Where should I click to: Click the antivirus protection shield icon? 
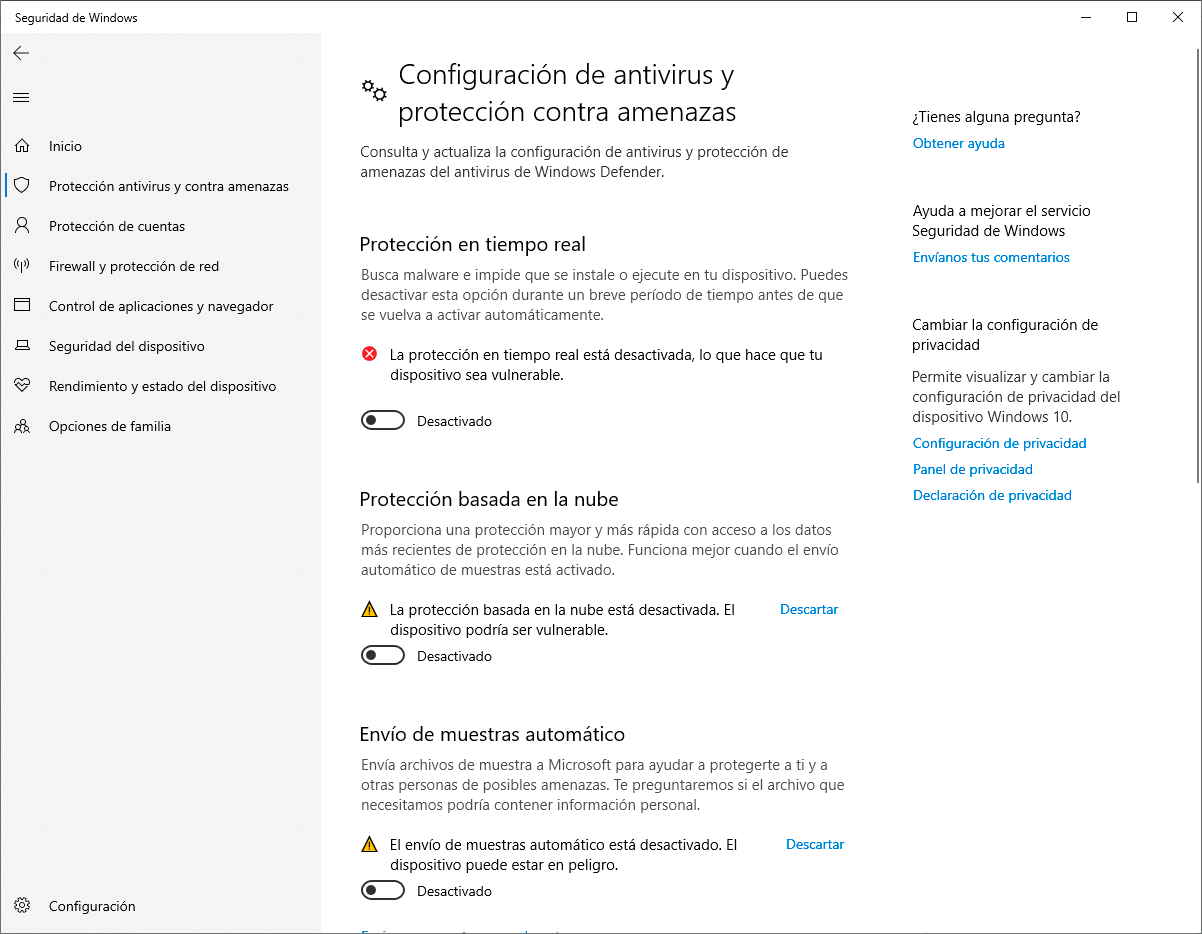(x=22, y=186)
